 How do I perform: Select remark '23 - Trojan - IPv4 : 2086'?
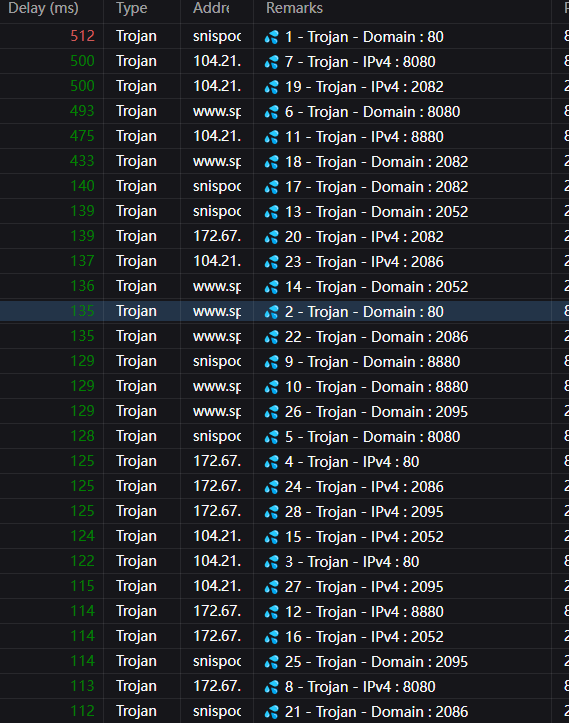[x=364, y=262]
